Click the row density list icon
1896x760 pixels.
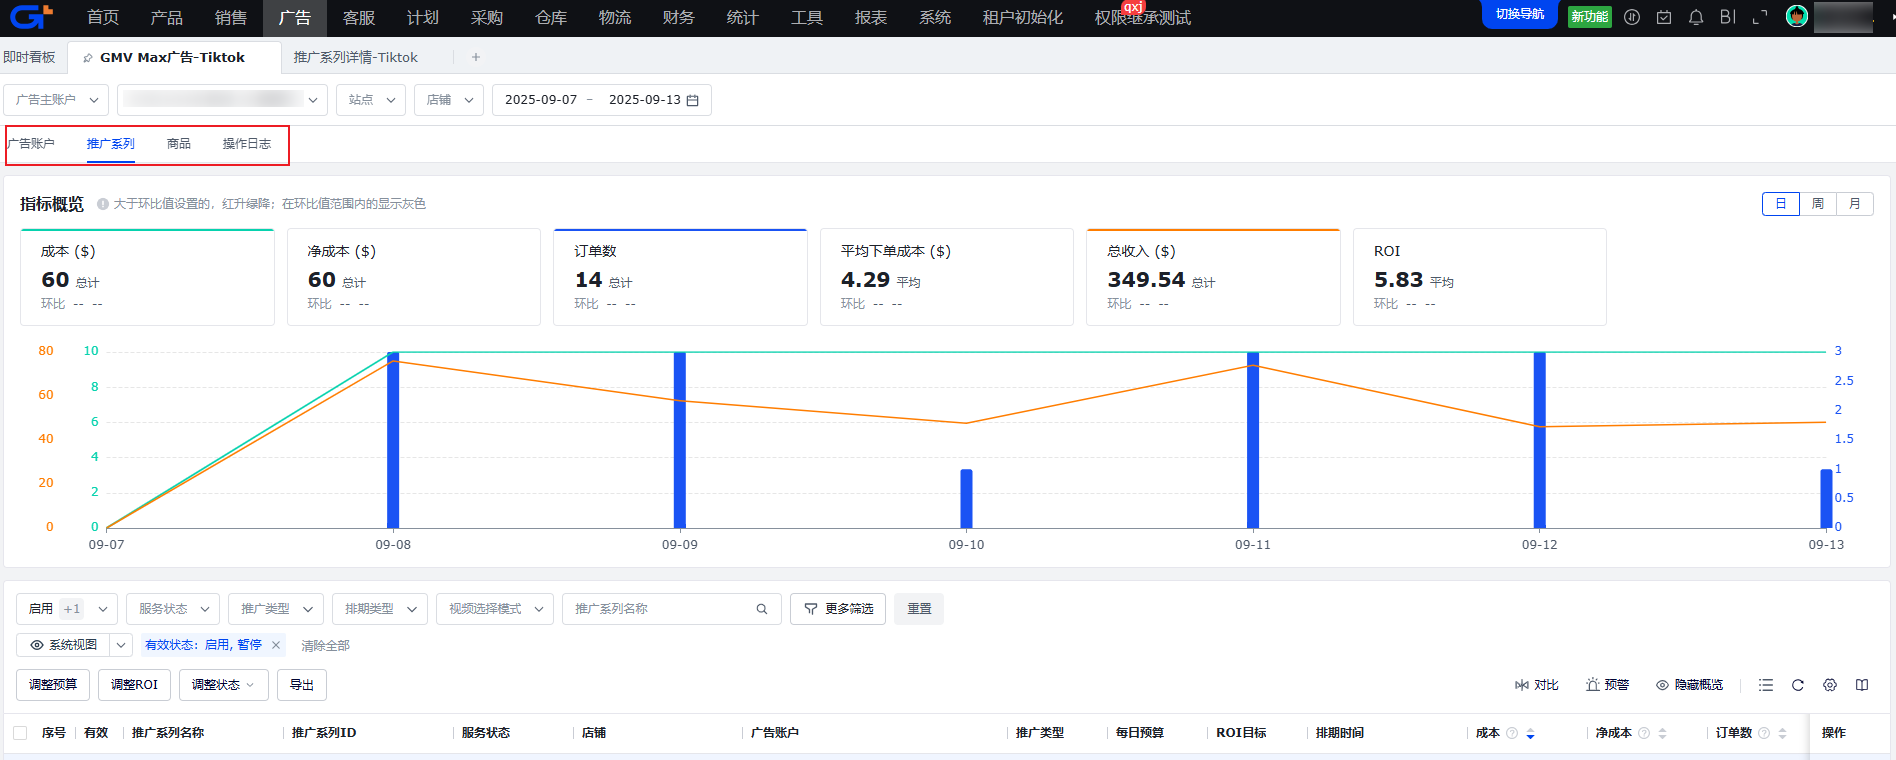[1766, 685]
